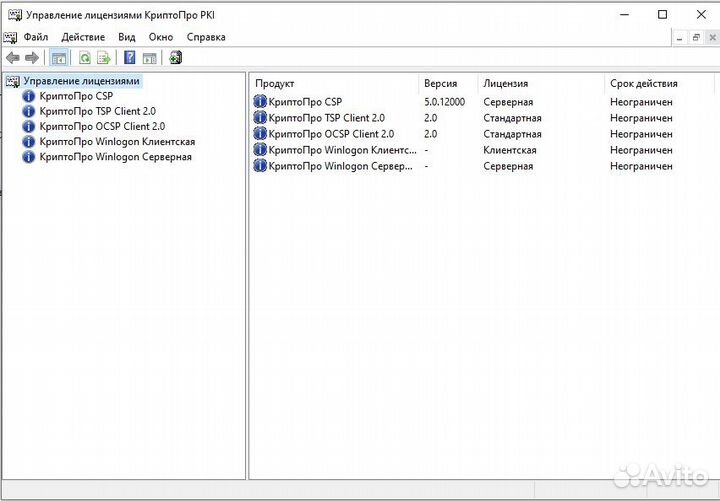This screenshot has width=720, height=501.
Task: Click the last toolbar icon with green plus
Action: click(176, 58)
